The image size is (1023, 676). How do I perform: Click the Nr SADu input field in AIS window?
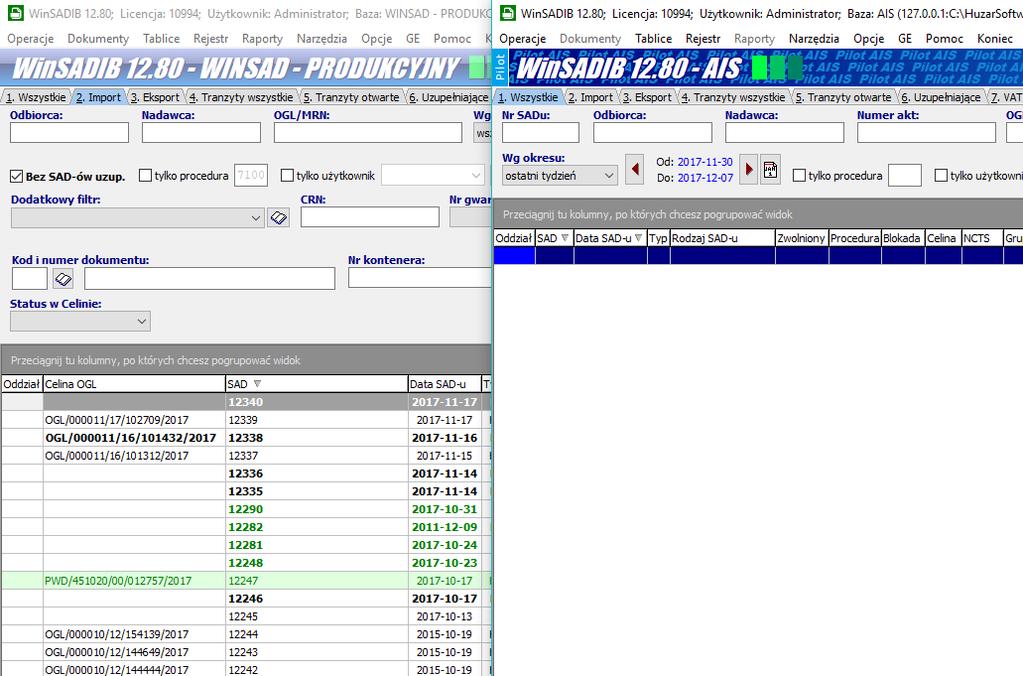(x=540, y=133)
